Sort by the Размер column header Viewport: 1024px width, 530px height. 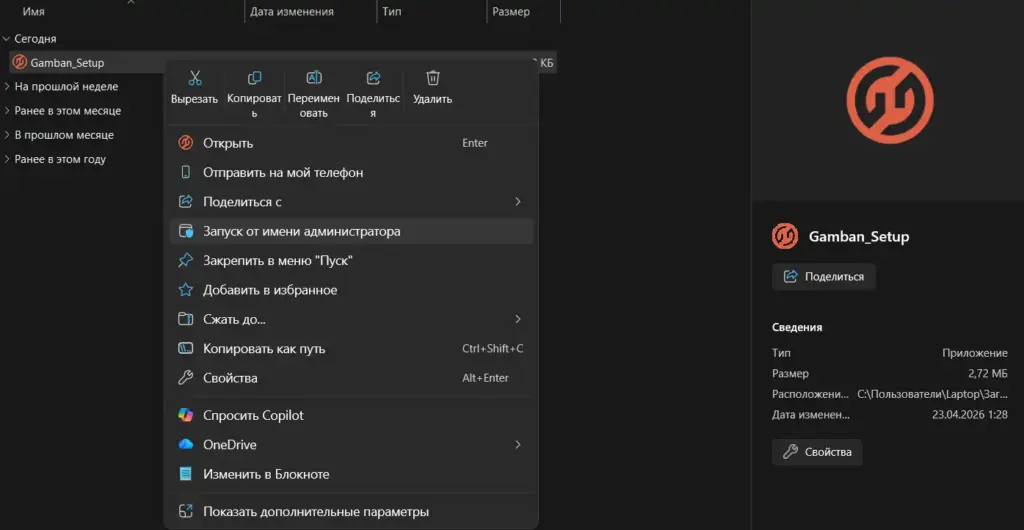coord(511,12)
